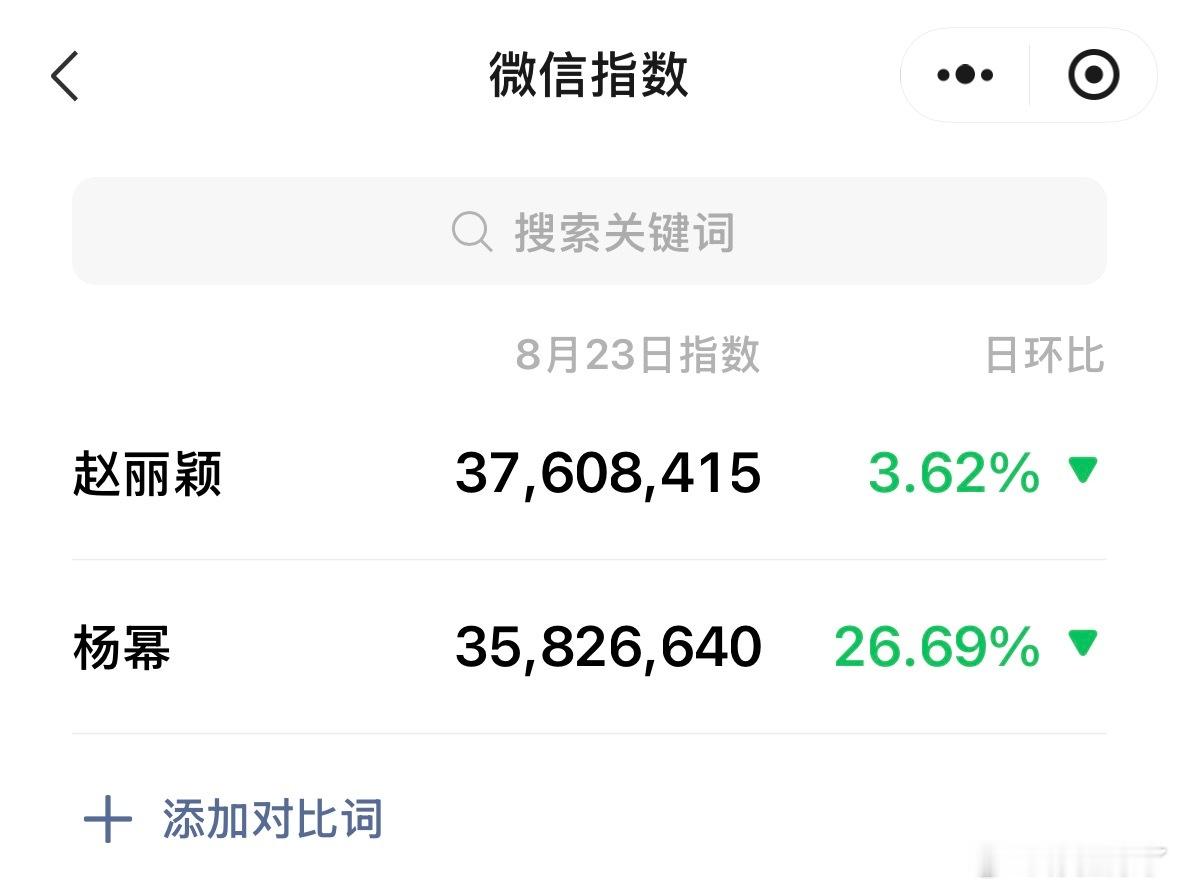Tap the mini program close circle icon
This screenshot has height=889, width=1179.
point(1093,74)
